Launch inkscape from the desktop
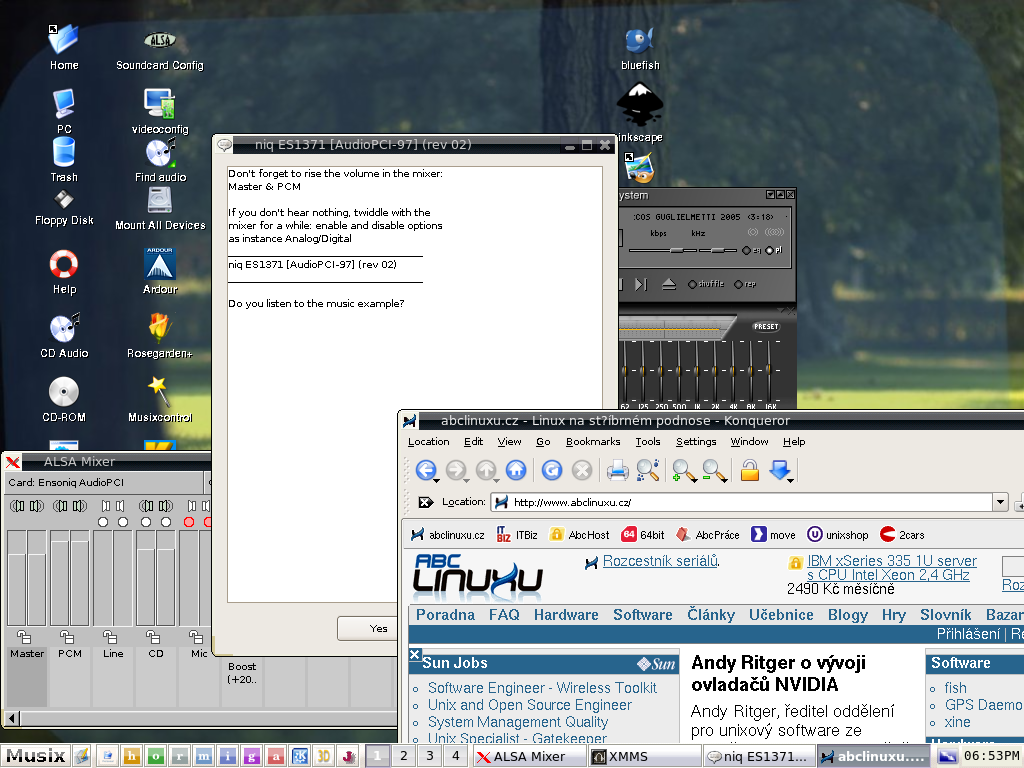The height and width of the screenshot is (768, 1024). [x=640, y=112]
